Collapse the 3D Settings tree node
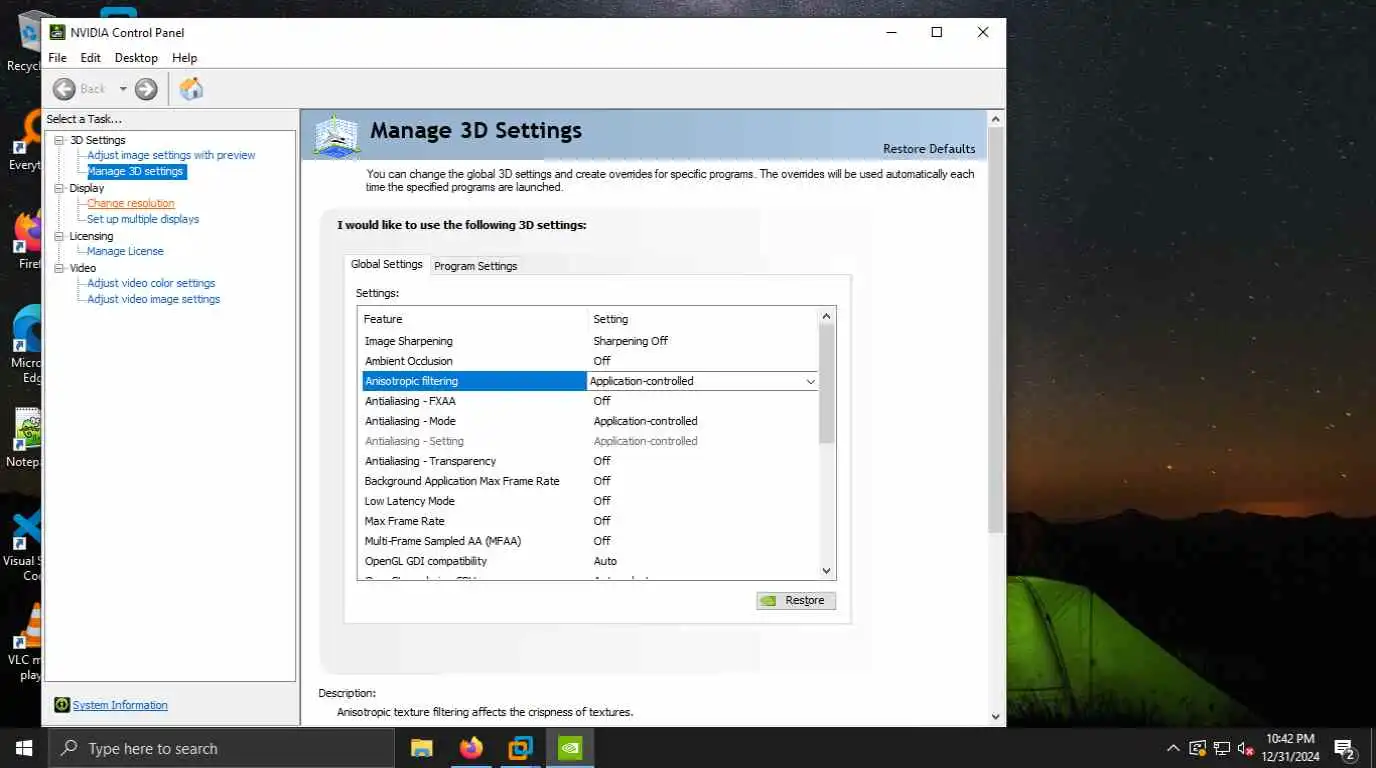Screen dimensions: 1376x768 point(59,140)
